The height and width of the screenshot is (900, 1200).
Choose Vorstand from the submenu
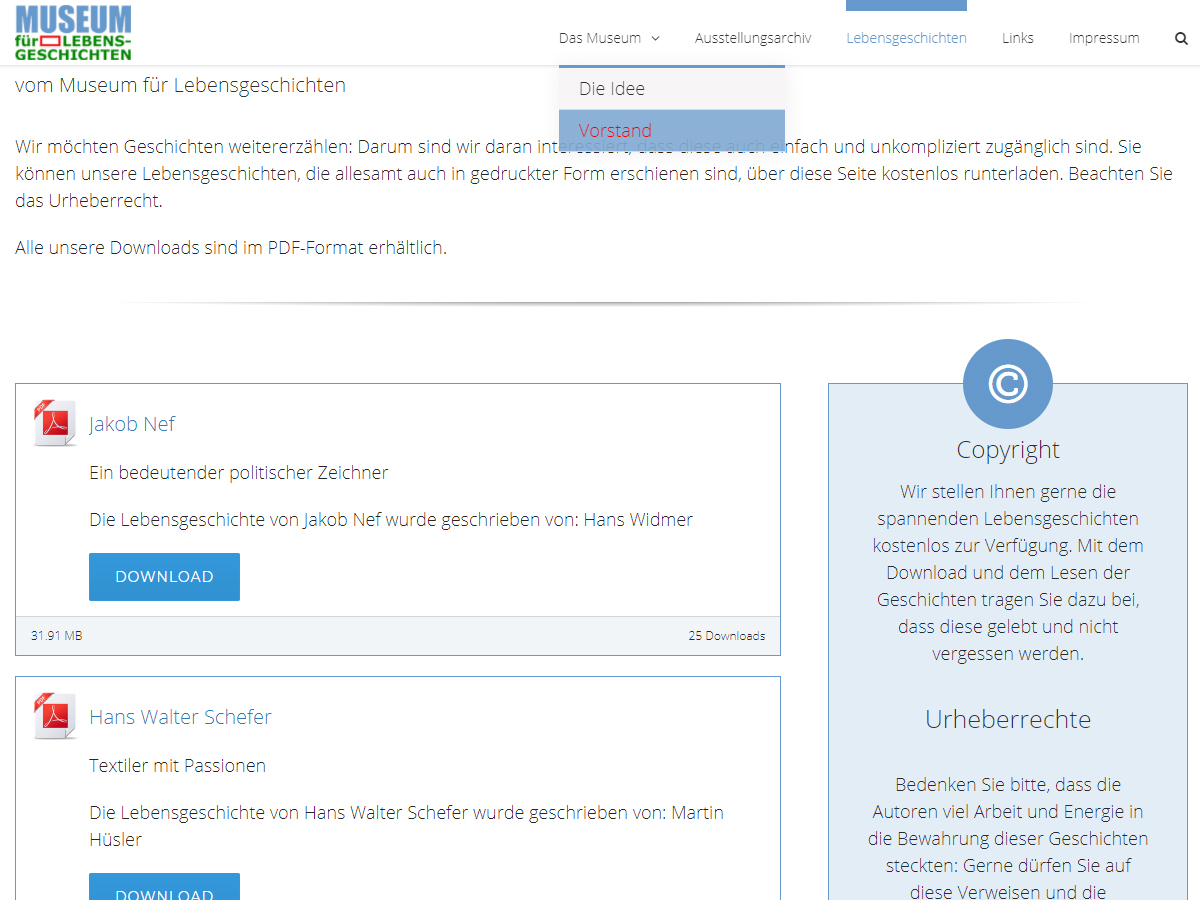tap(672, 130)
